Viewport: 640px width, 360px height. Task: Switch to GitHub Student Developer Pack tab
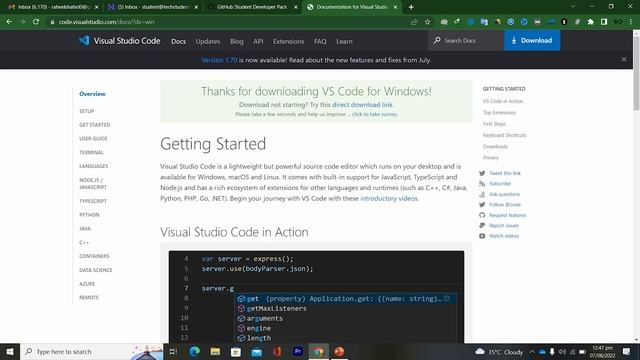pos(252,7)
